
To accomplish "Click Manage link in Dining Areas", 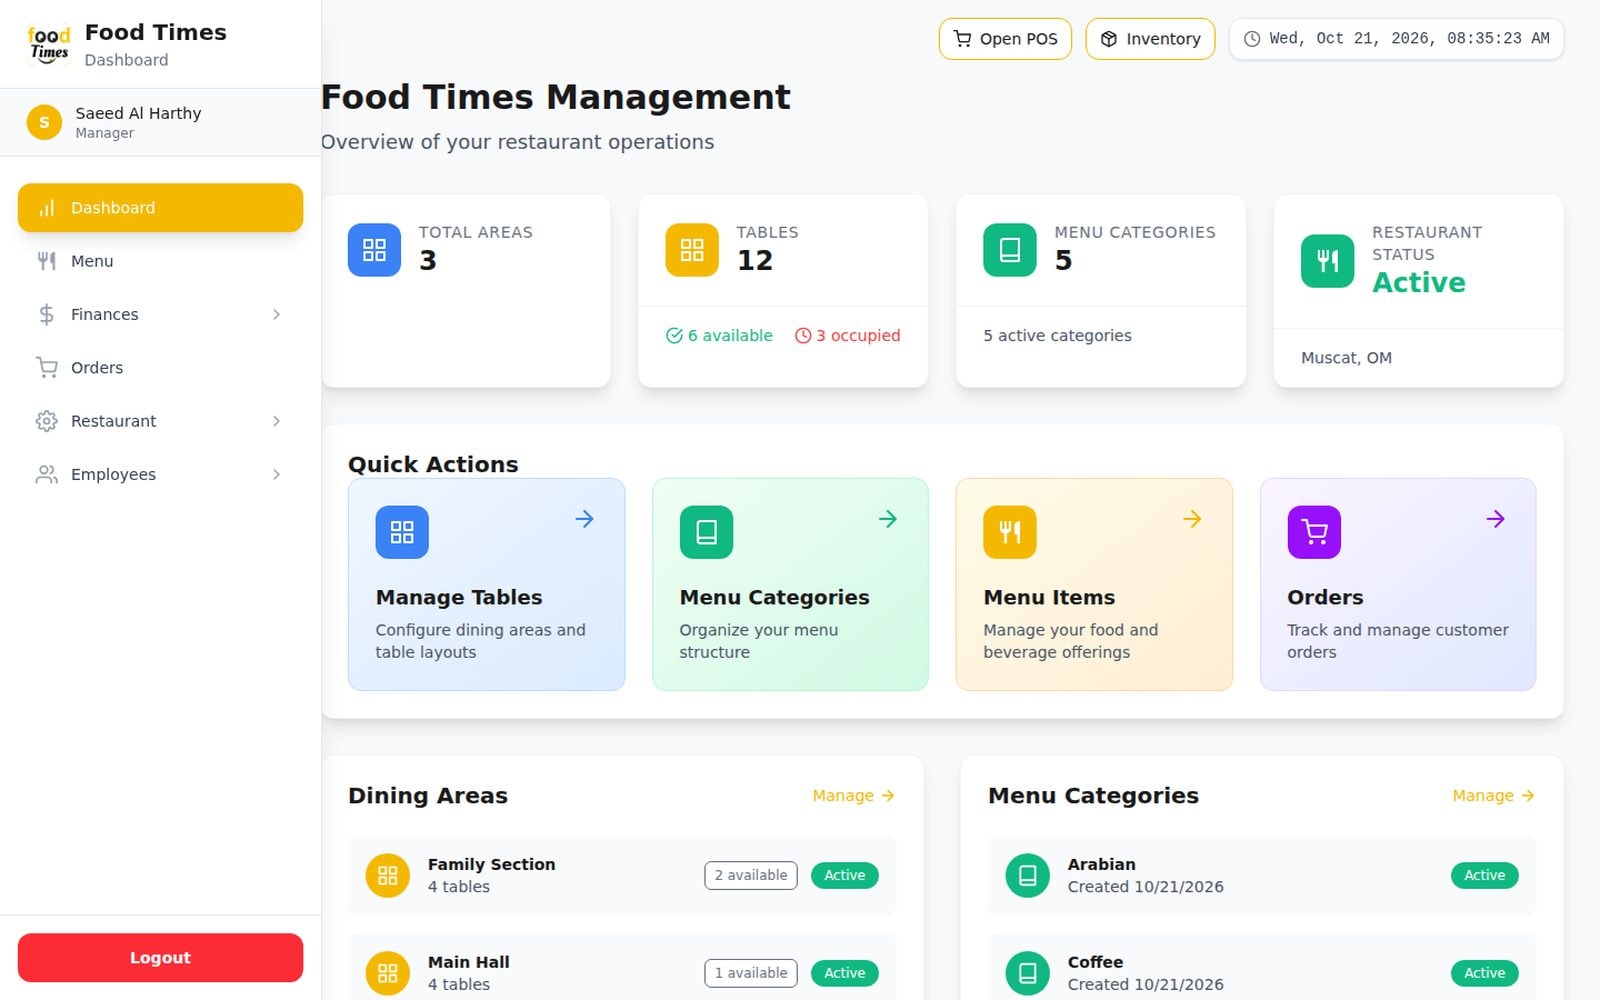I will pyautogui.click(x=853, y=796).
